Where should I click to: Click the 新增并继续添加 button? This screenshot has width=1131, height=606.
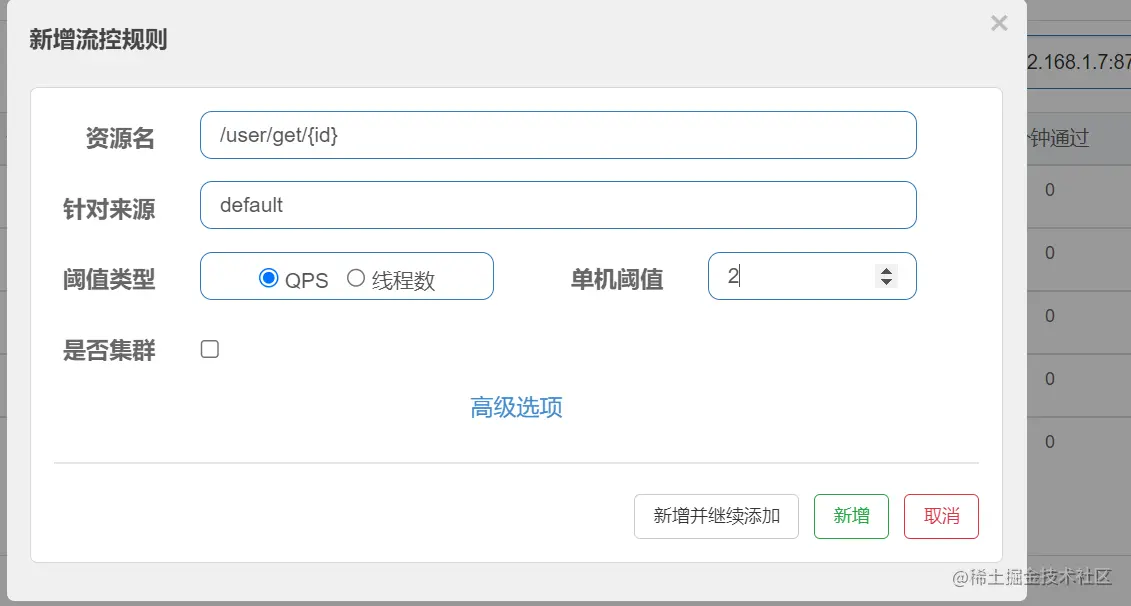pos(716,517)
